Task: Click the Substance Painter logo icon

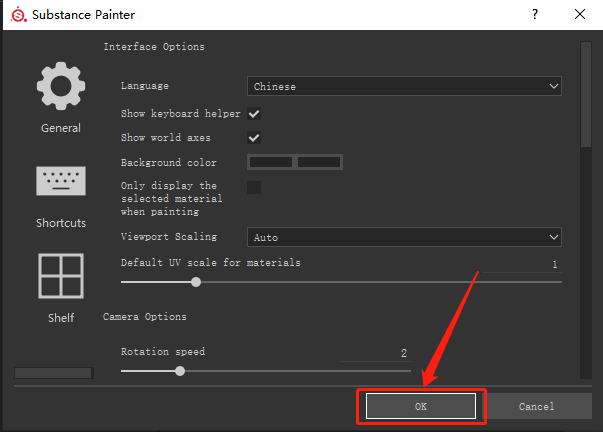Action: (x=18, y=15)
